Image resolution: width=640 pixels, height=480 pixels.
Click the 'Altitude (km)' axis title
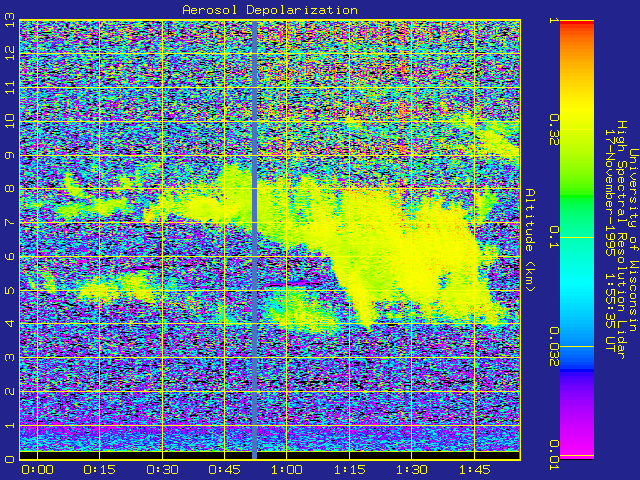529,240
